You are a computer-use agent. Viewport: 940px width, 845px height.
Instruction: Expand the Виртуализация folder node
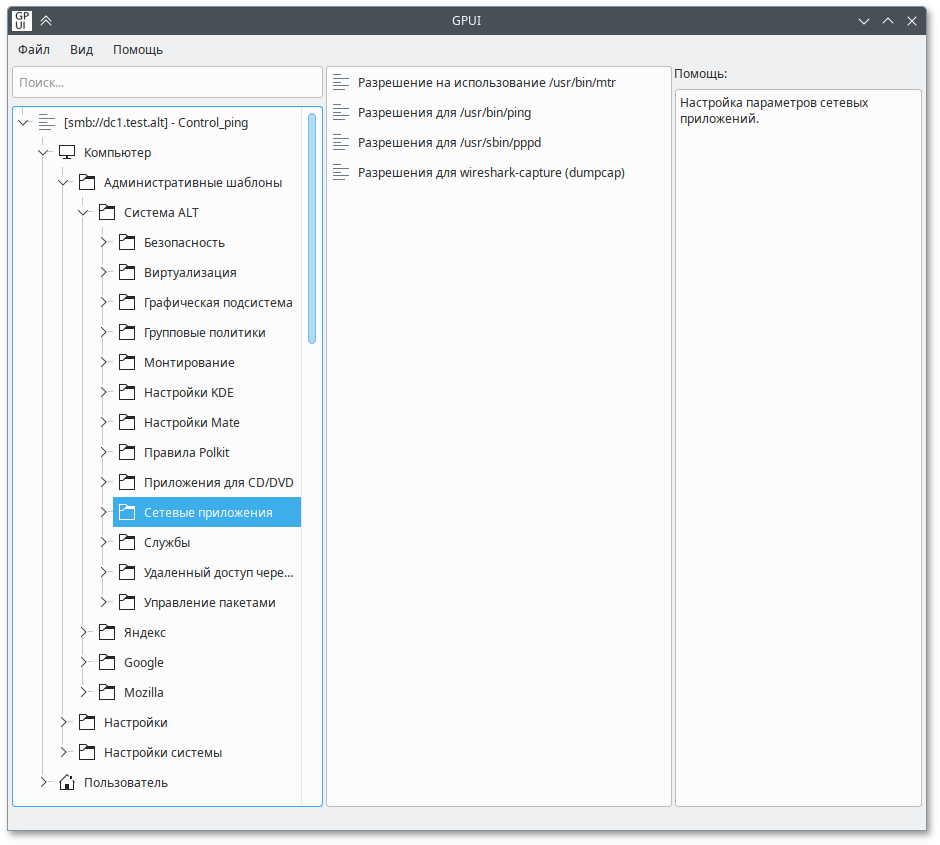coord(103,272)
